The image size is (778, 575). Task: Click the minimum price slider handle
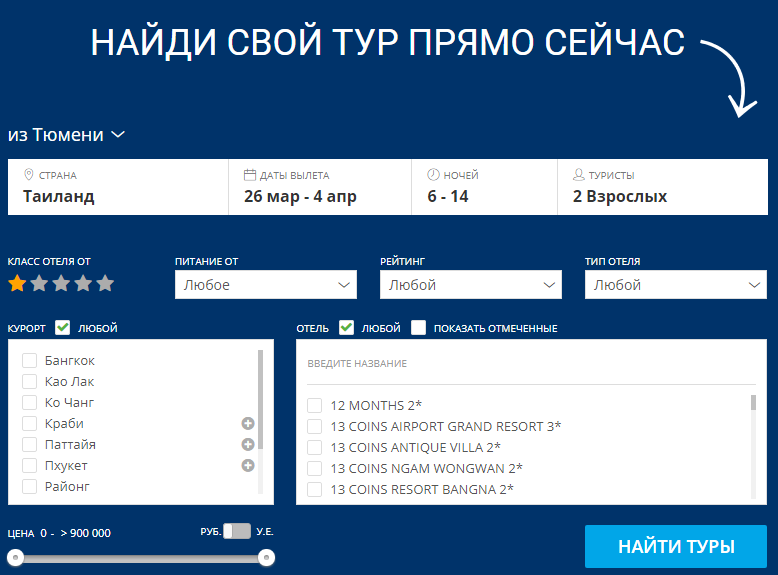click(15, 558)
